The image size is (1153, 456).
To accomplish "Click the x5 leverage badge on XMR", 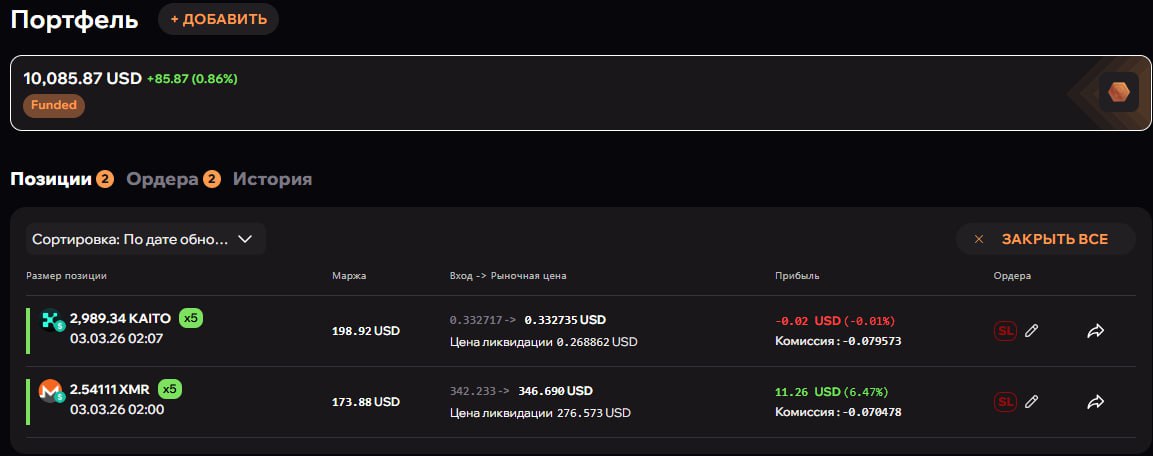I will click(171, 388).
